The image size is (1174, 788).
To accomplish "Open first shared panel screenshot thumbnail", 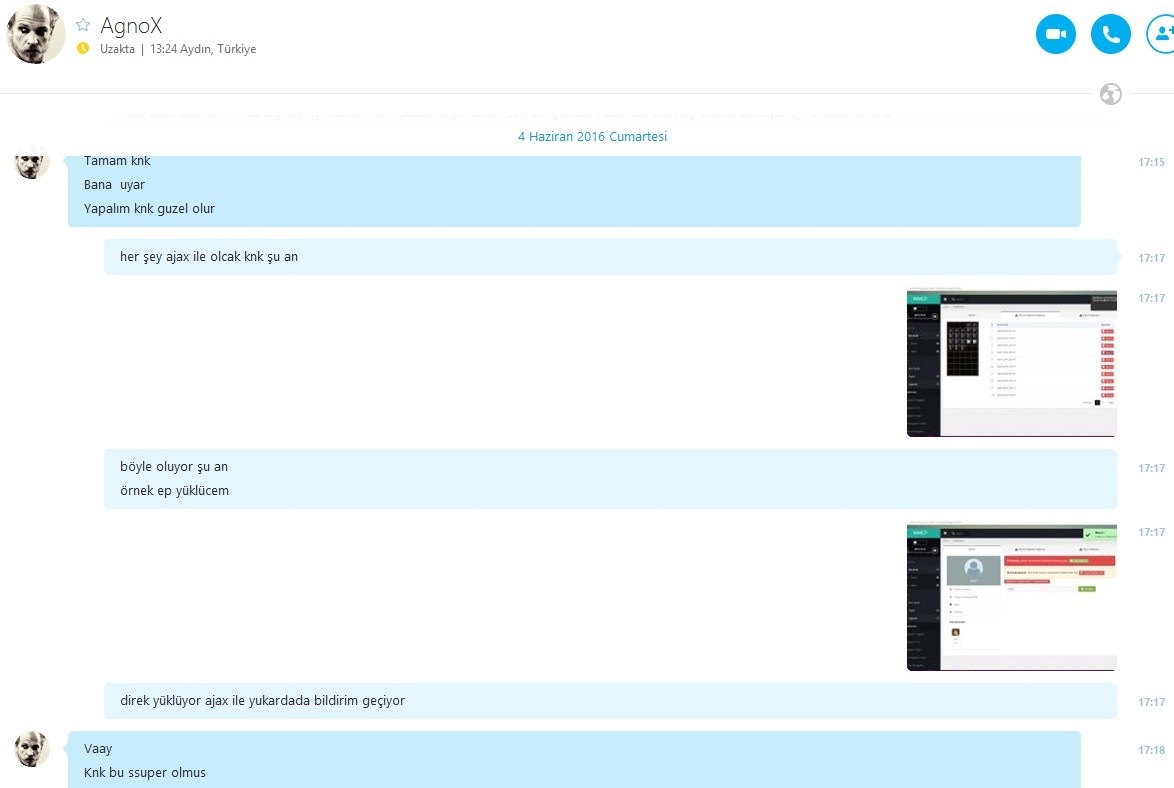I will (1012, 363).
